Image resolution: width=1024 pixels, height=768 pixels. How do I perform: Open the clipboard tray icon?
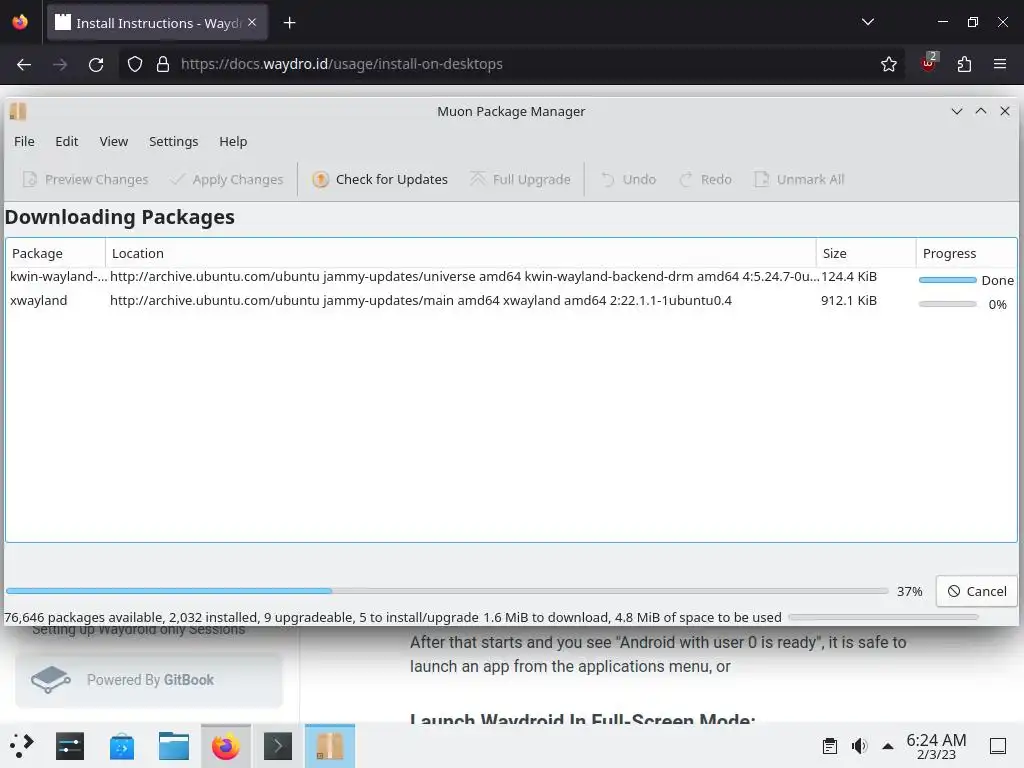coord(829,746)
